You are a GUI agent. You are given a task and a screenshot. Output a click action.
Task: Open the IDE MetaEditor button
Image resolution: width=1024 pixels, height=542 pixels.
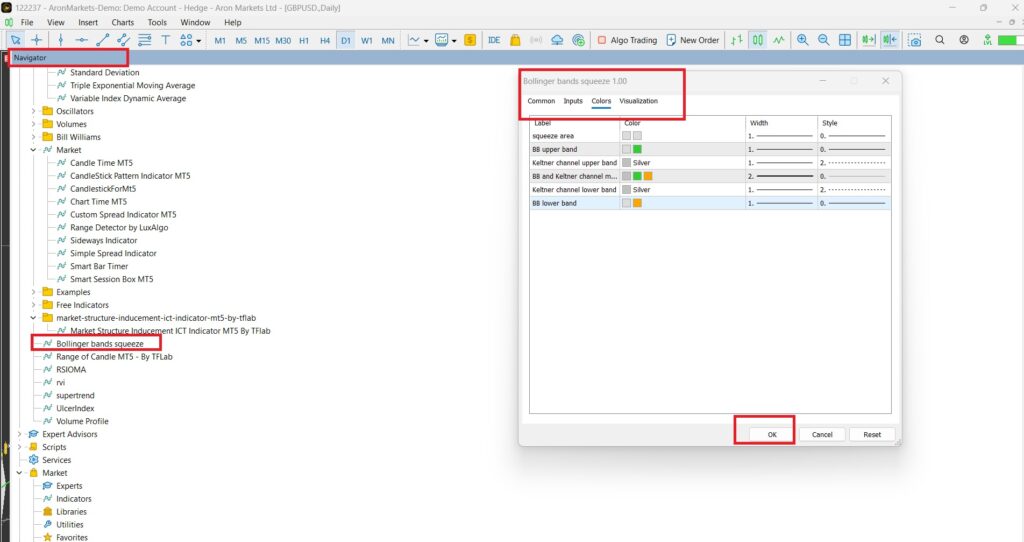tap(493, 40)
